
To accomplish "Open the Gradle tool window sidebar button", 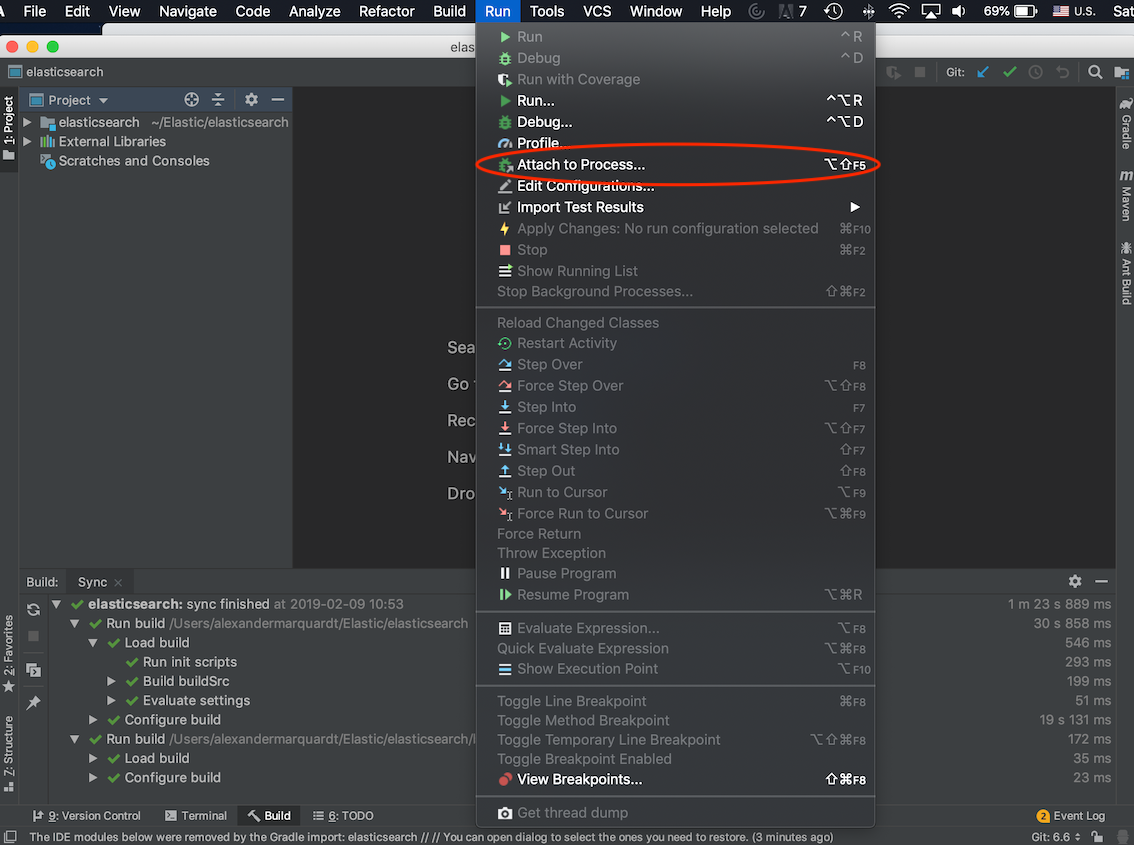I will point(1125,124).
